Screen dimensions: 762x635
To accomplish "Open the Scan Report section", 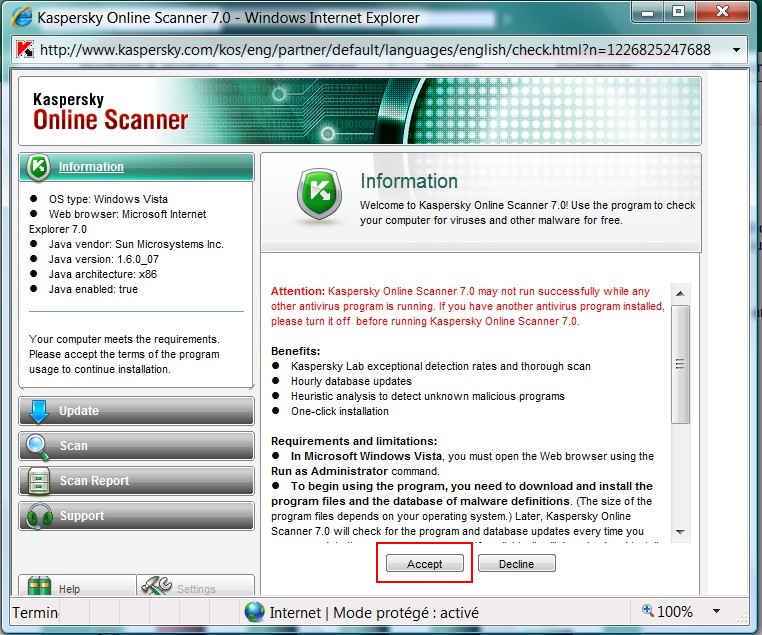I will pos(137,481).
